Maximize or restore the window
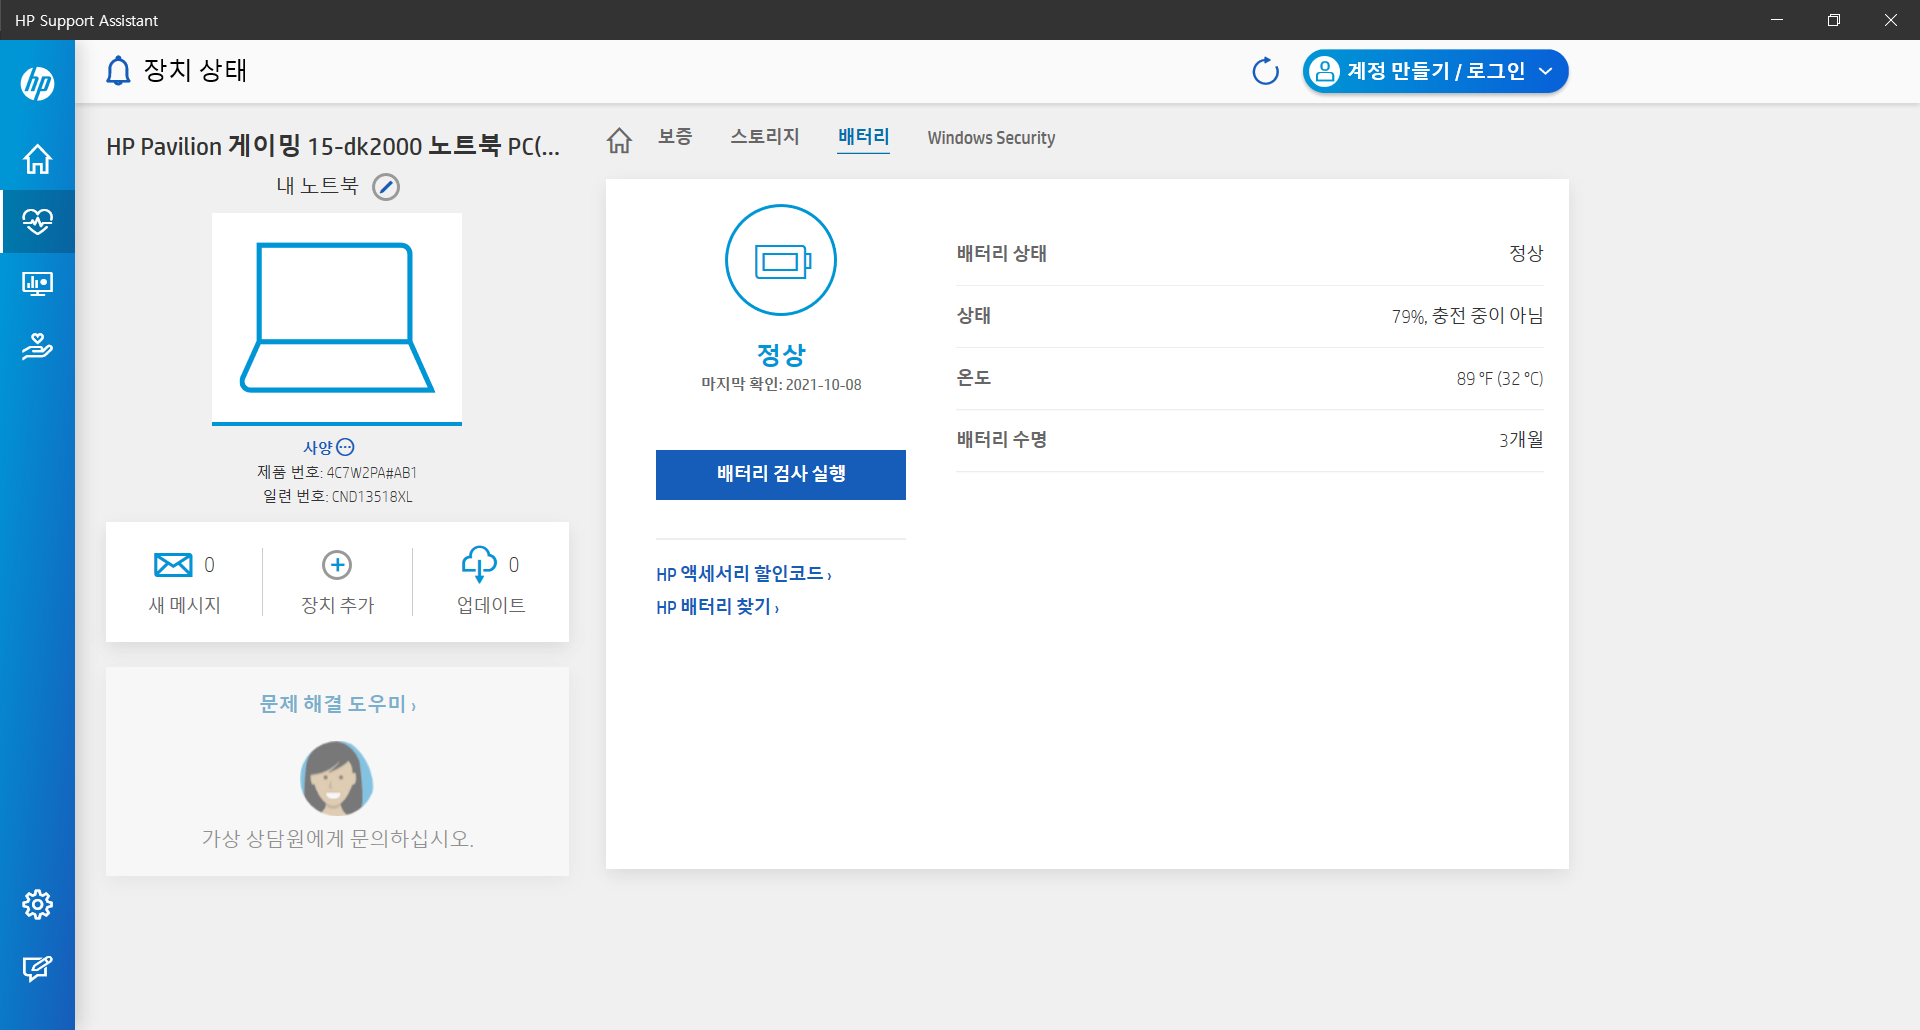 point(1834,20)
